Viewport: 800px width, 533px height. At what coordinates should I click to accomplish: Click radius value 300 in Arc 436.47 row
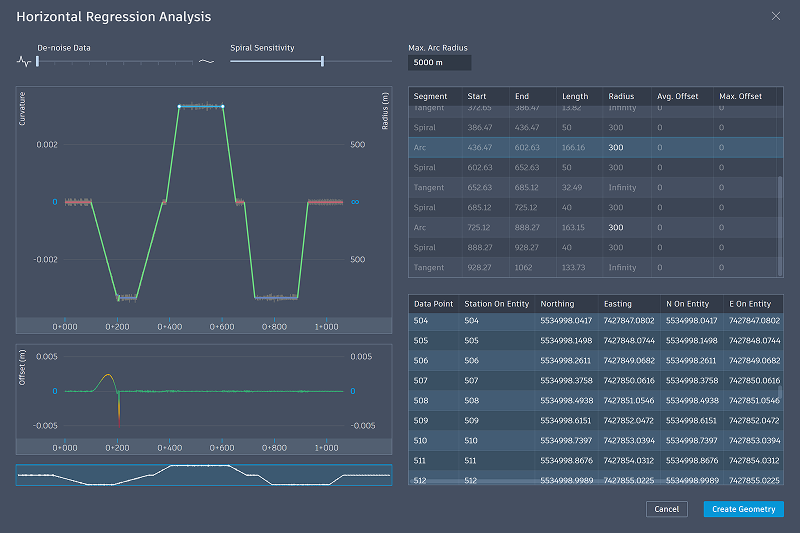[x=615, y=147]
